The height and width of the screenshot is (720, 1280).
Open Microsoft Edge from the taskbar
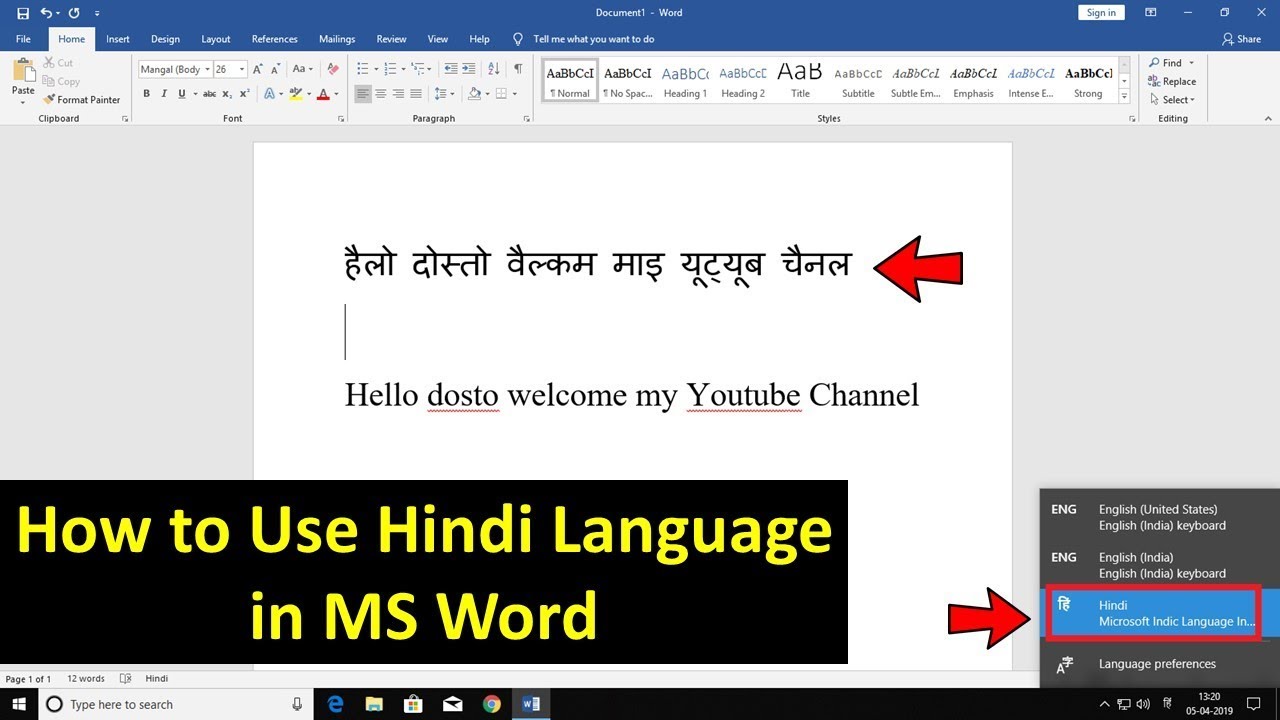point(335,704)
